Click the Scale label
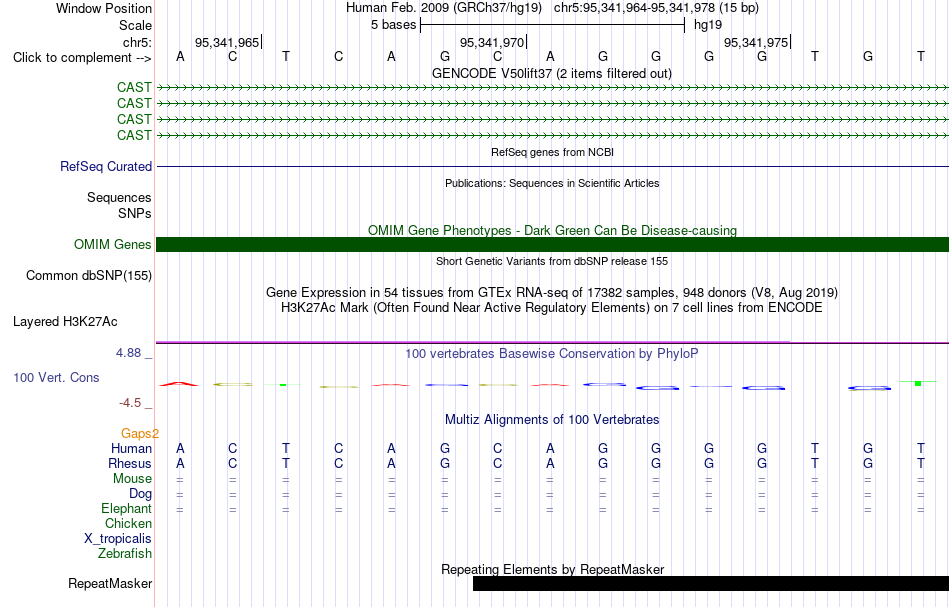 [135, 25]
